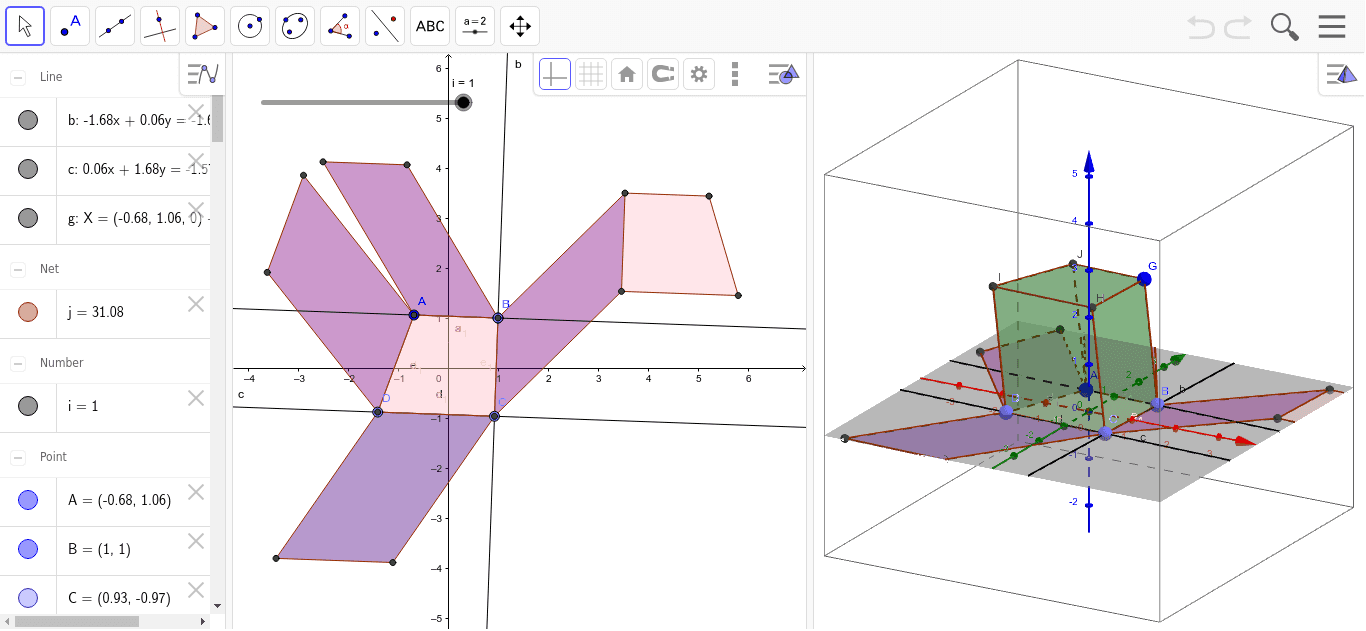Select the Circle with Center tool
This screenshot has height=631, width=1366.
pos(249,25)
